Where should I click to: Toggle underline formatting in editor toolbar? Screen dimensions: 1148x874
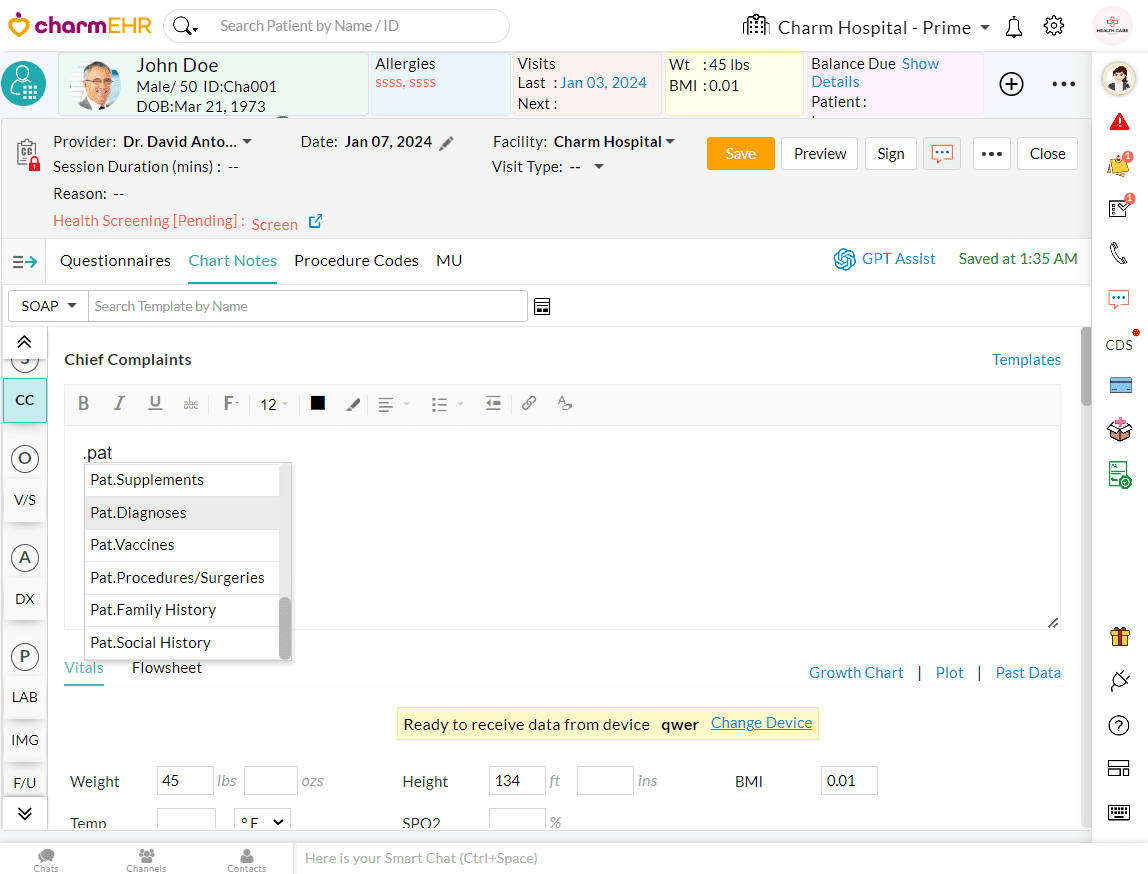pos(155,403)
